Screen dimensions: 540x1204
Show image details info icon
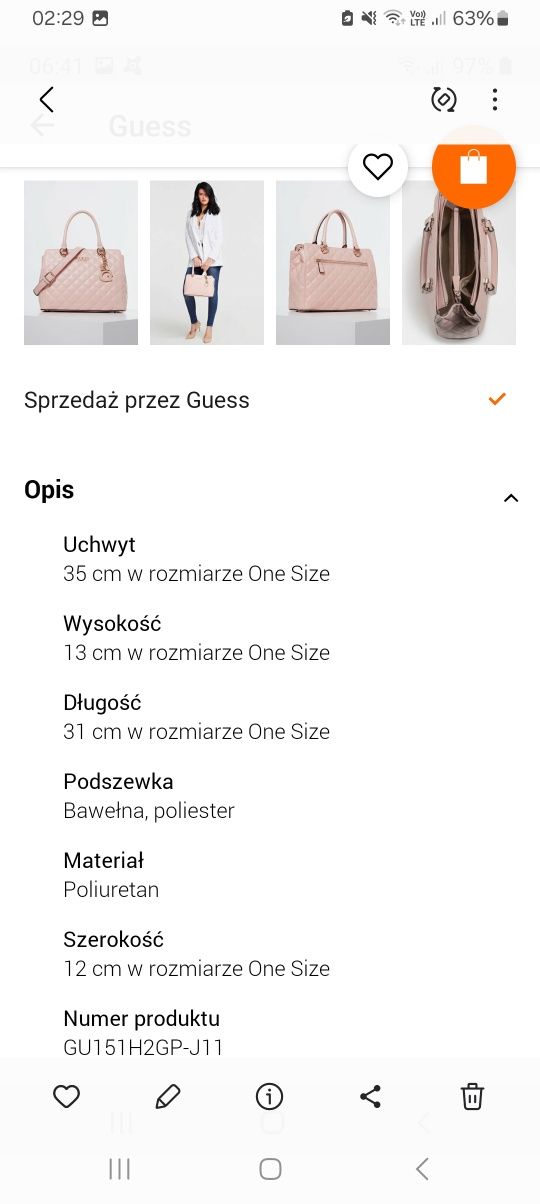pos(270,1097)
